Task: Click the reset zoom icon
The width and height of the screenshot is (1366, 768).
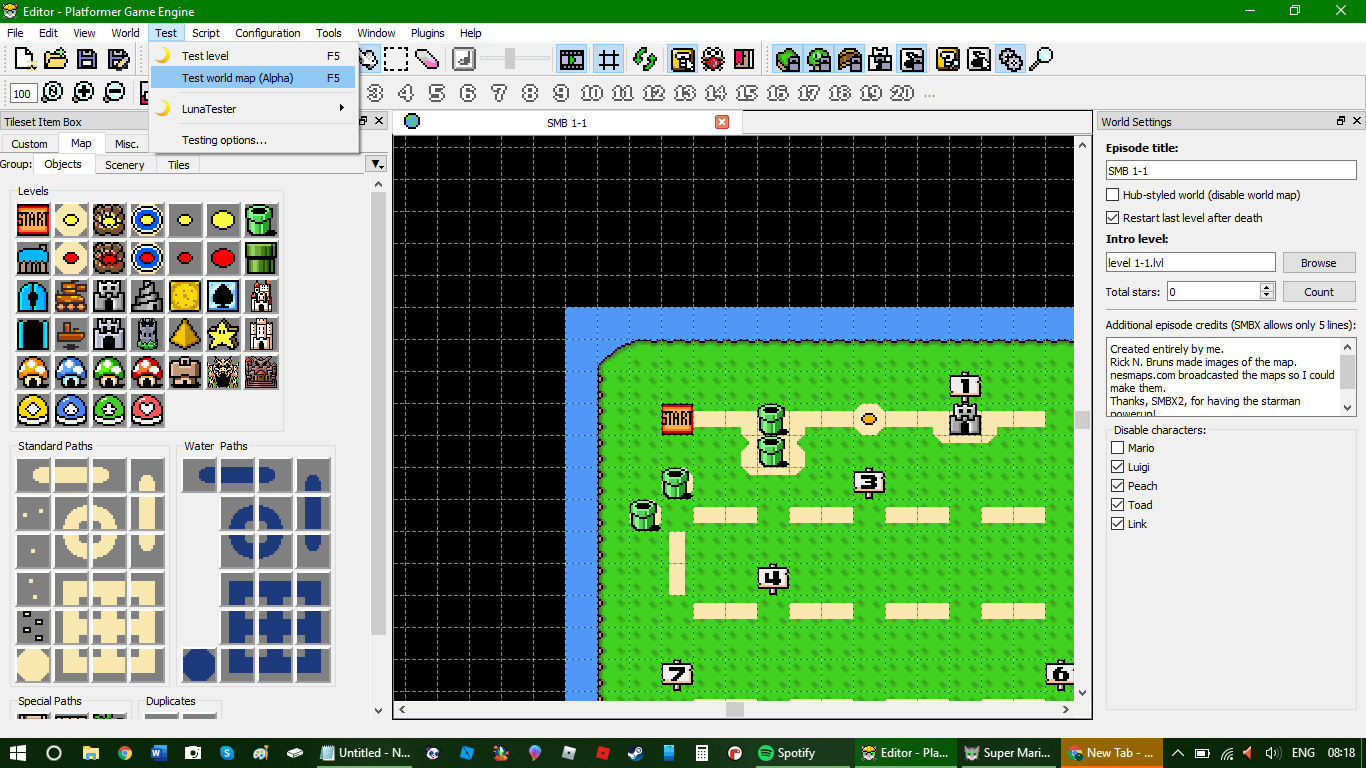Action: click(x=52, y=92)
